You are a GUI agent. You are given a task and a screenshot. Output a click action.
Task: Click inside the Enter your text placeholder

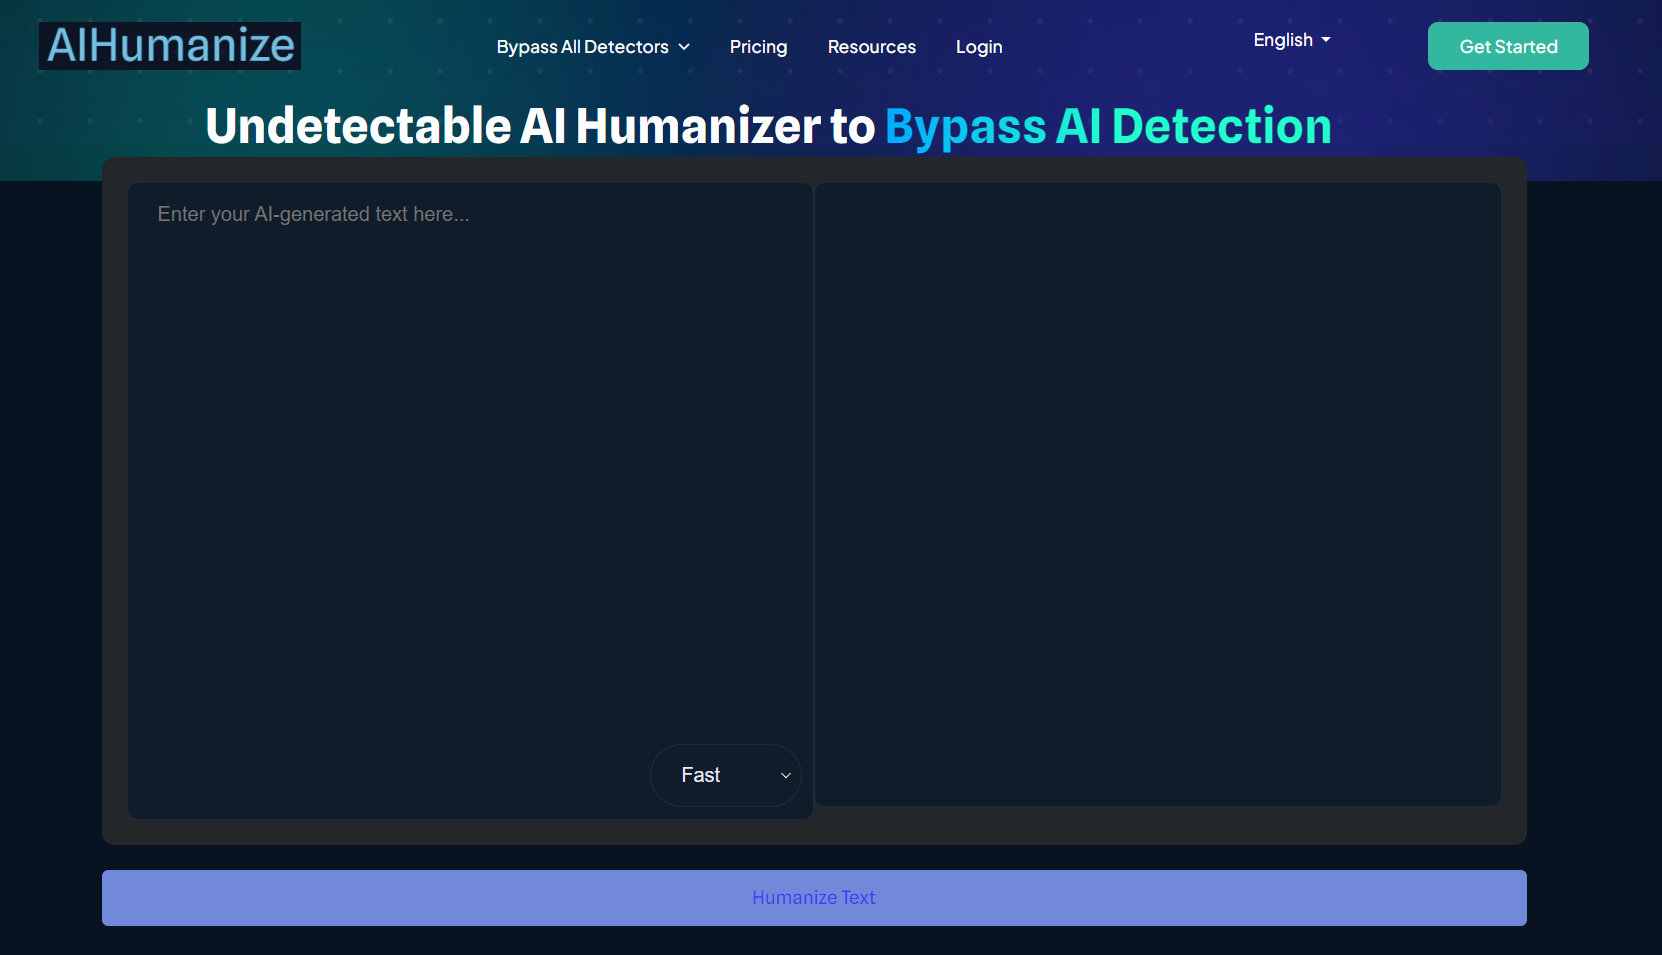[x=313, y=213]
